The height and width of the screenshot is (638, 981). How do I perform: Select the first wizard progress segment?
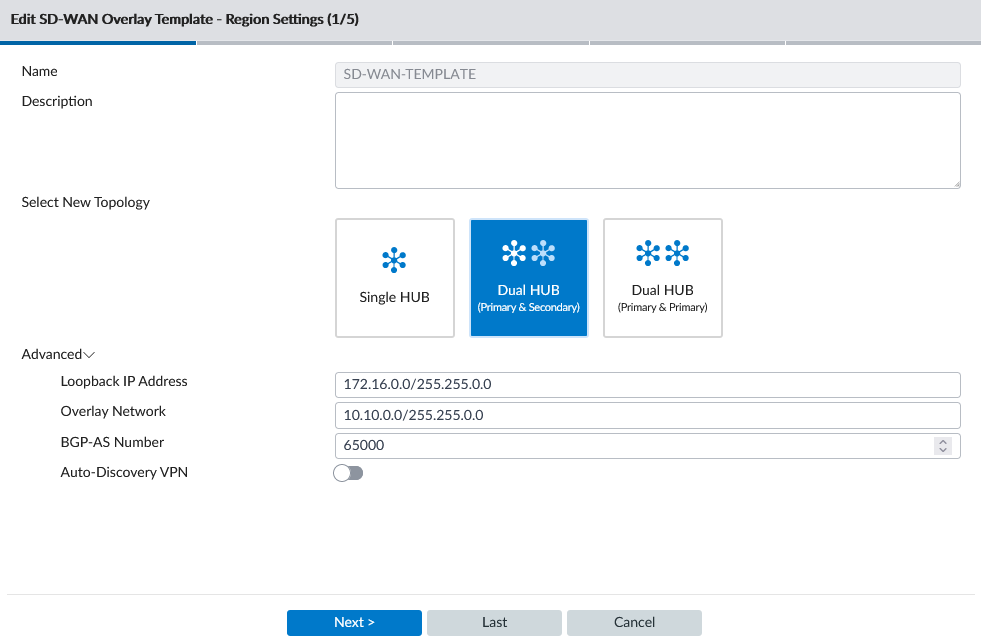(98, 43)
